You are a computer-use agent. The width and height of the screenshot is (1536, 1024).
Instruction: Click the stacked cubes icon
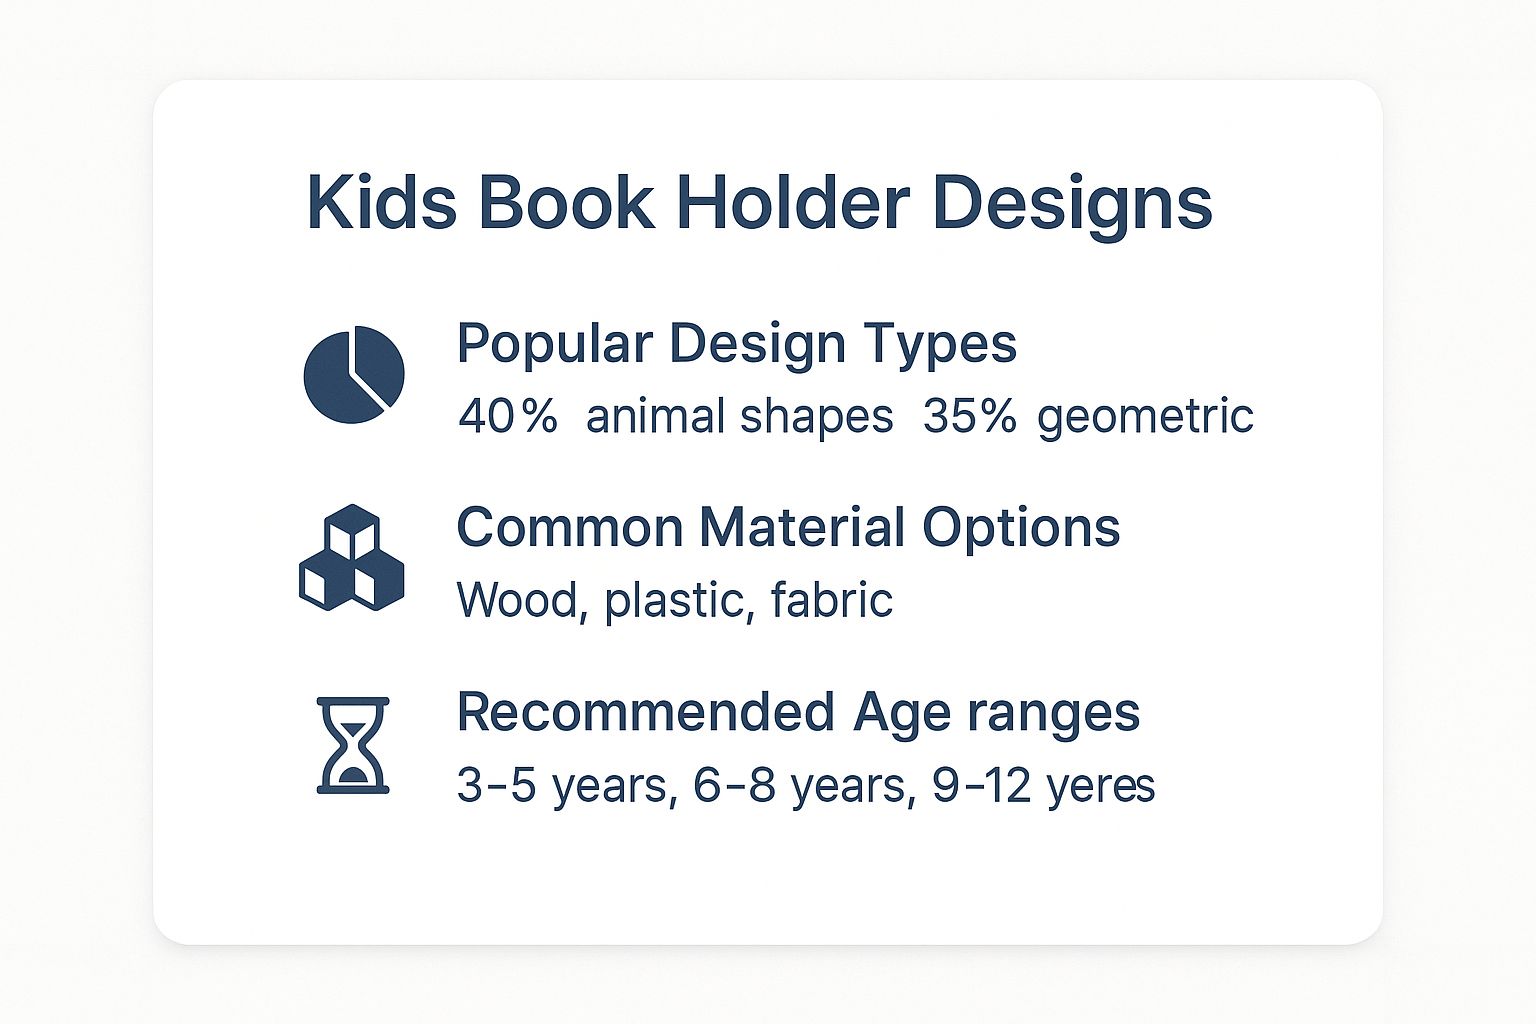[x=352, y=557]
